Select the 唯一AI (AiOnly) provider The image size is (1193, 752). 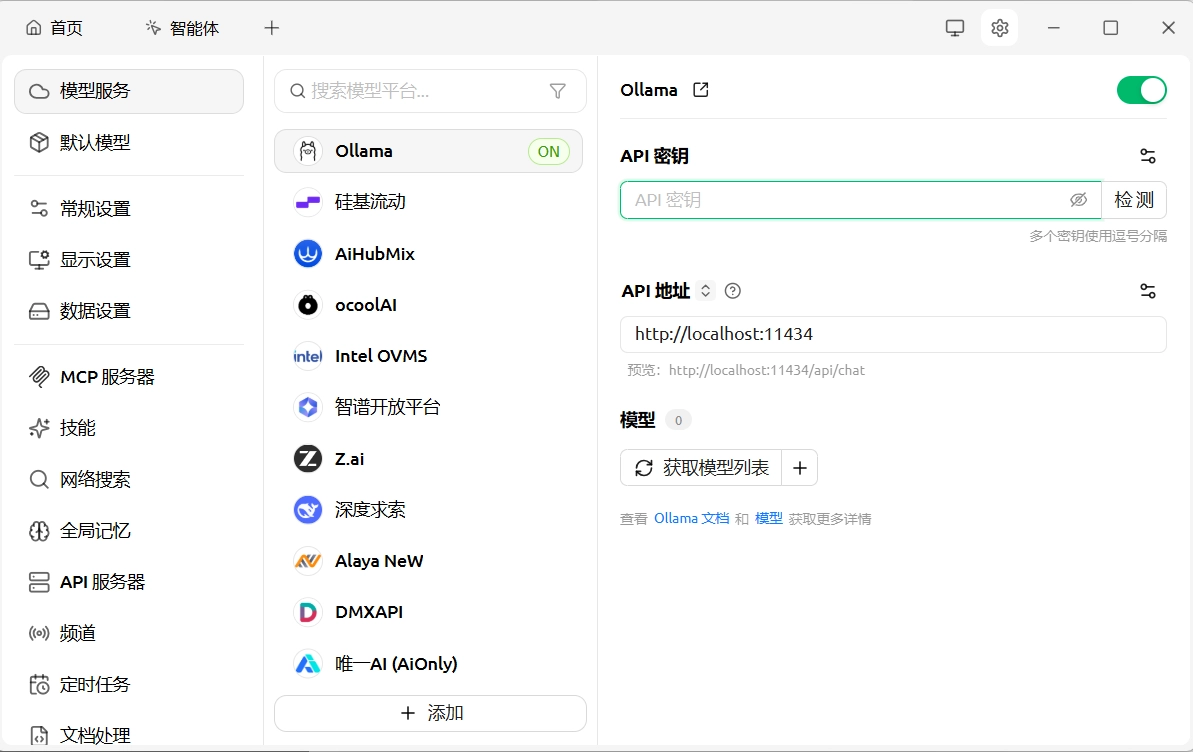(428, 664)
